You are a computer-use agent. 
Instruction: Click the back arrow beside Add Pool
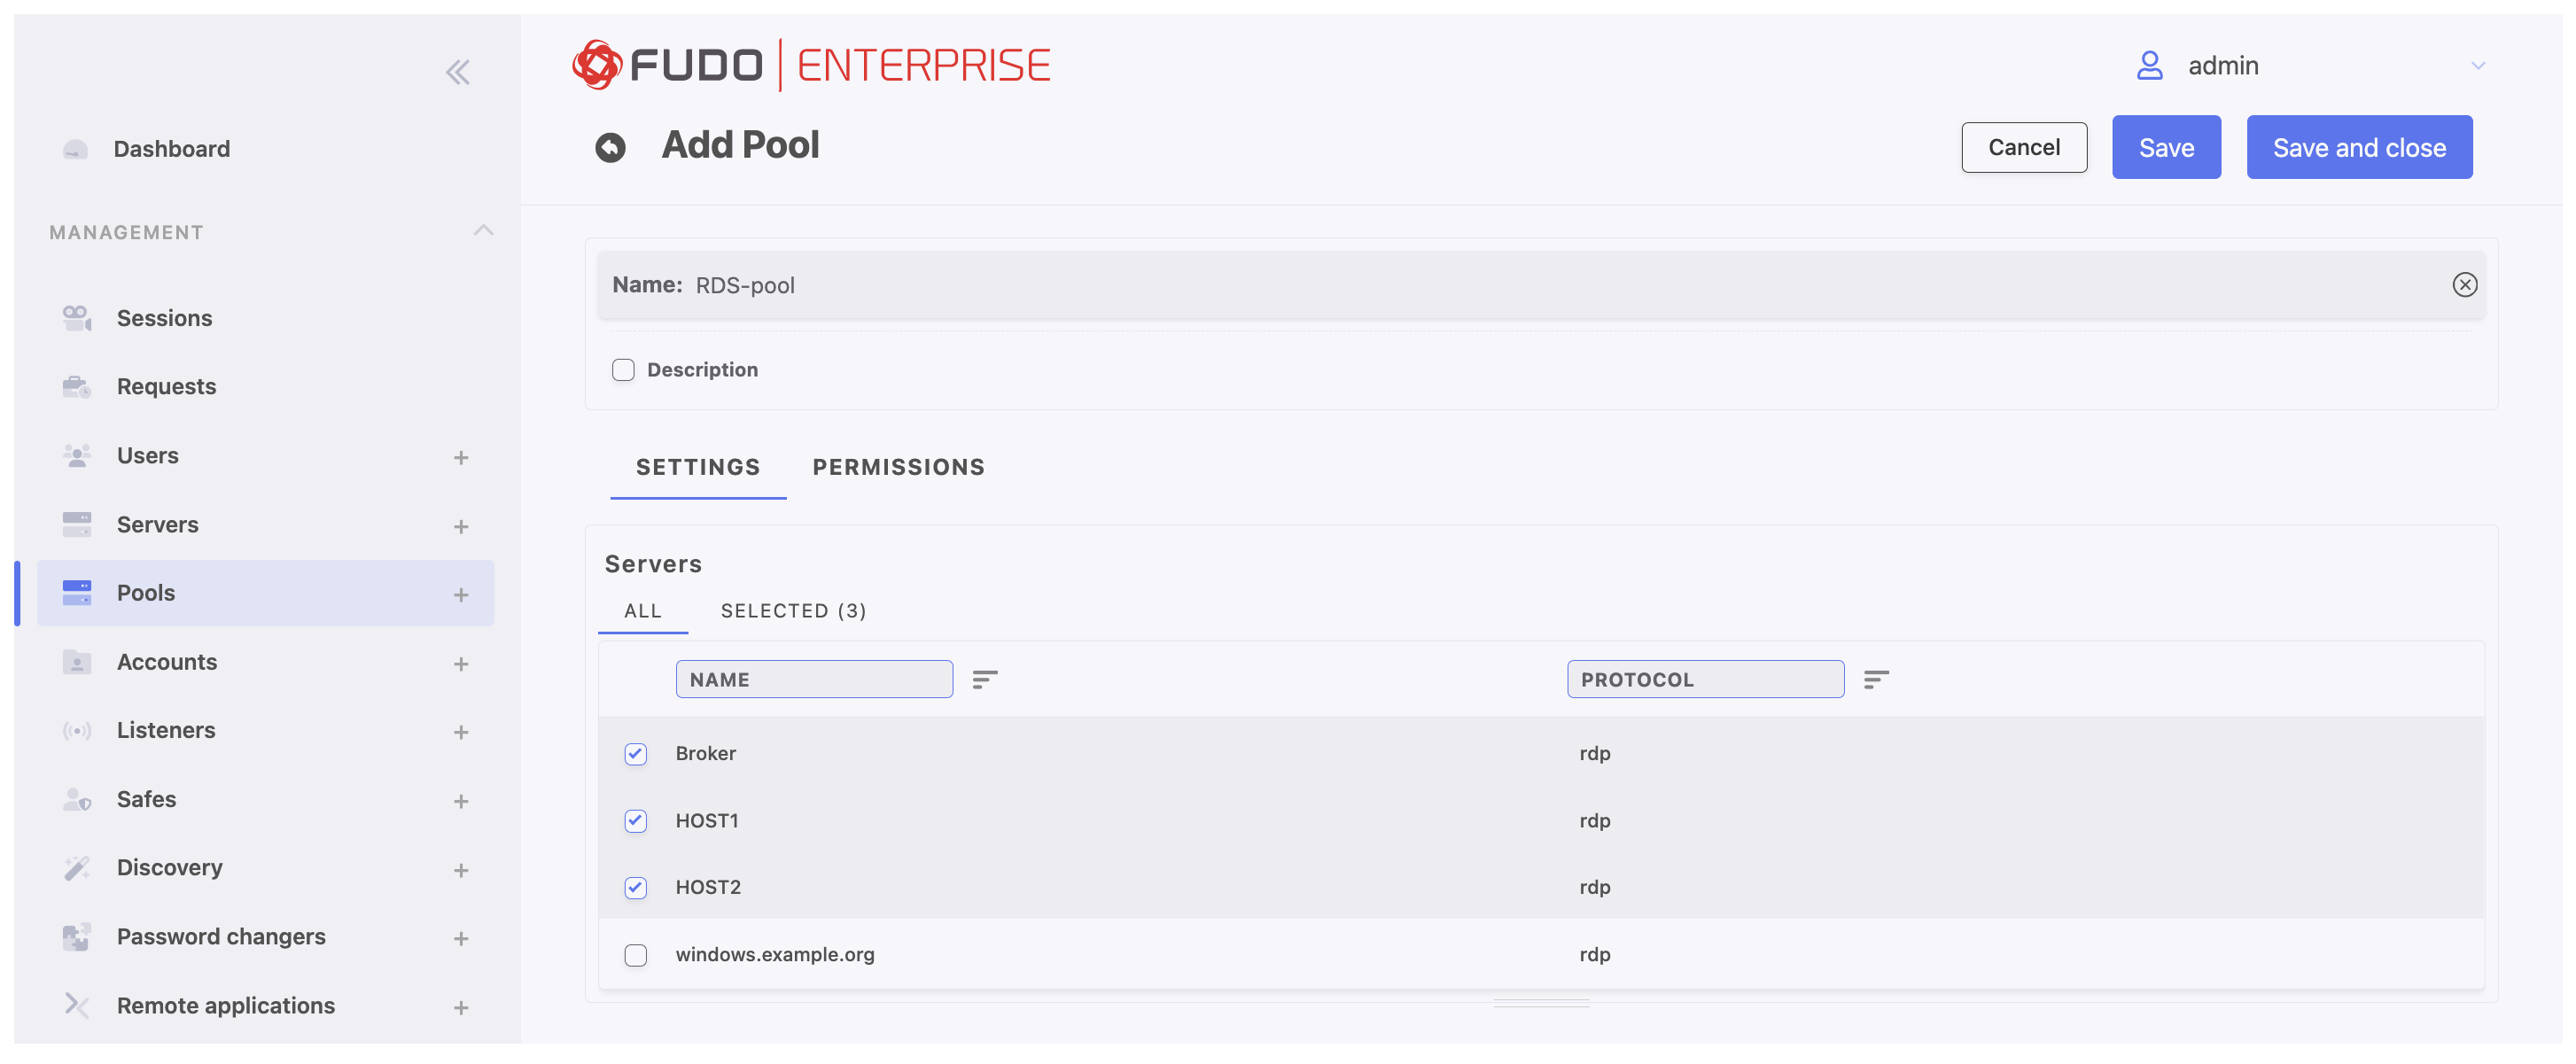tap(610, 148)
